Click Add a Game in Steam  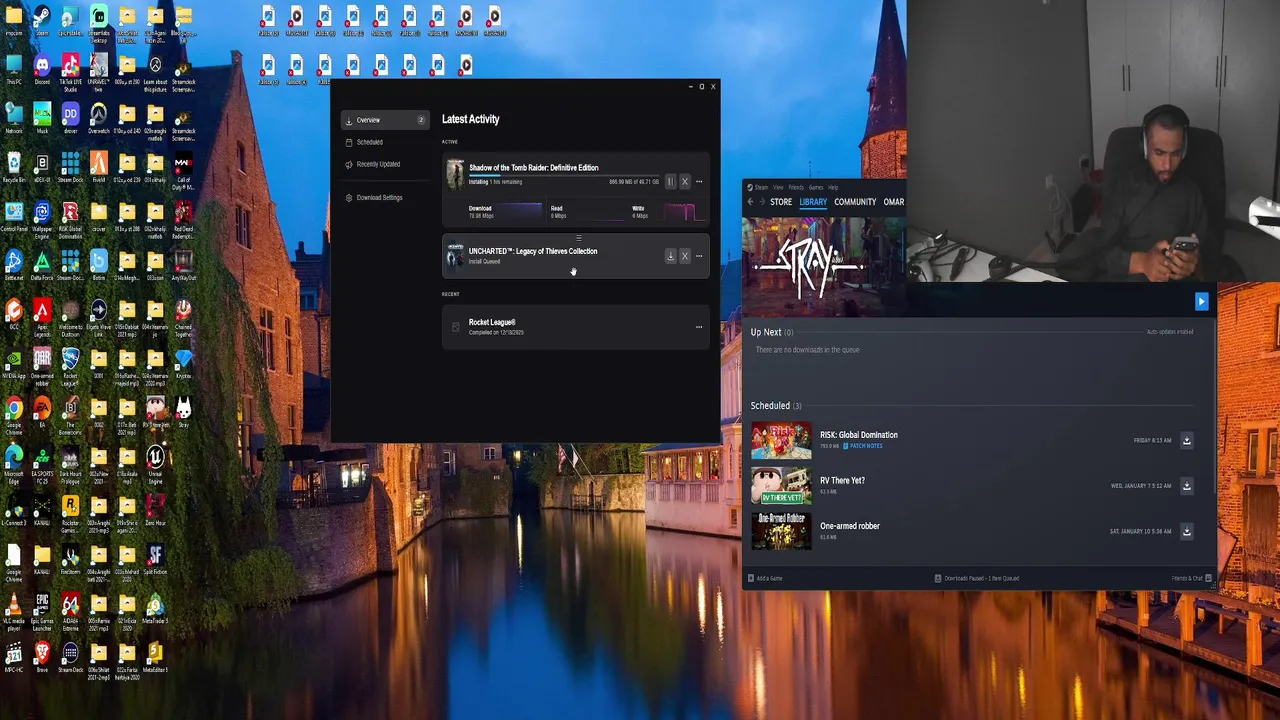pyautogui.click(x=765, y=578)
